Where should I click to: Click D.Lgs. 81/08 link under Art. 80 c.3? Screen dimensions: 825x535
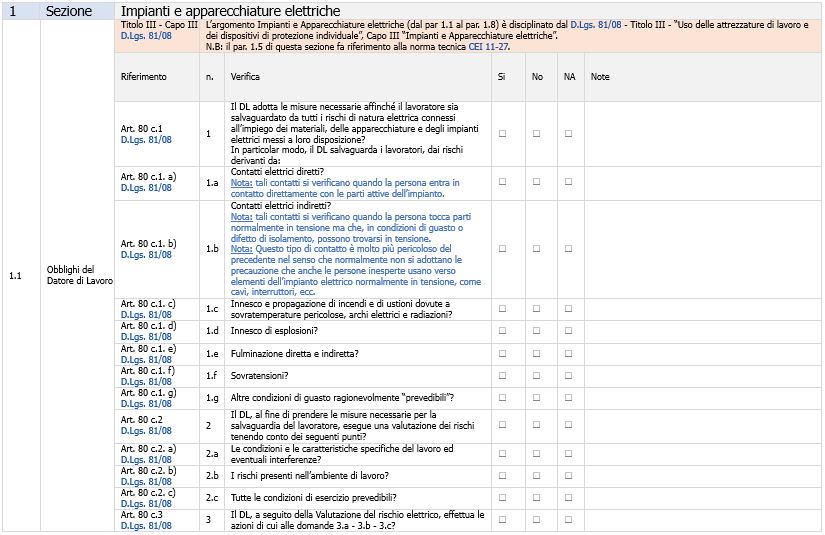point(146,525)
